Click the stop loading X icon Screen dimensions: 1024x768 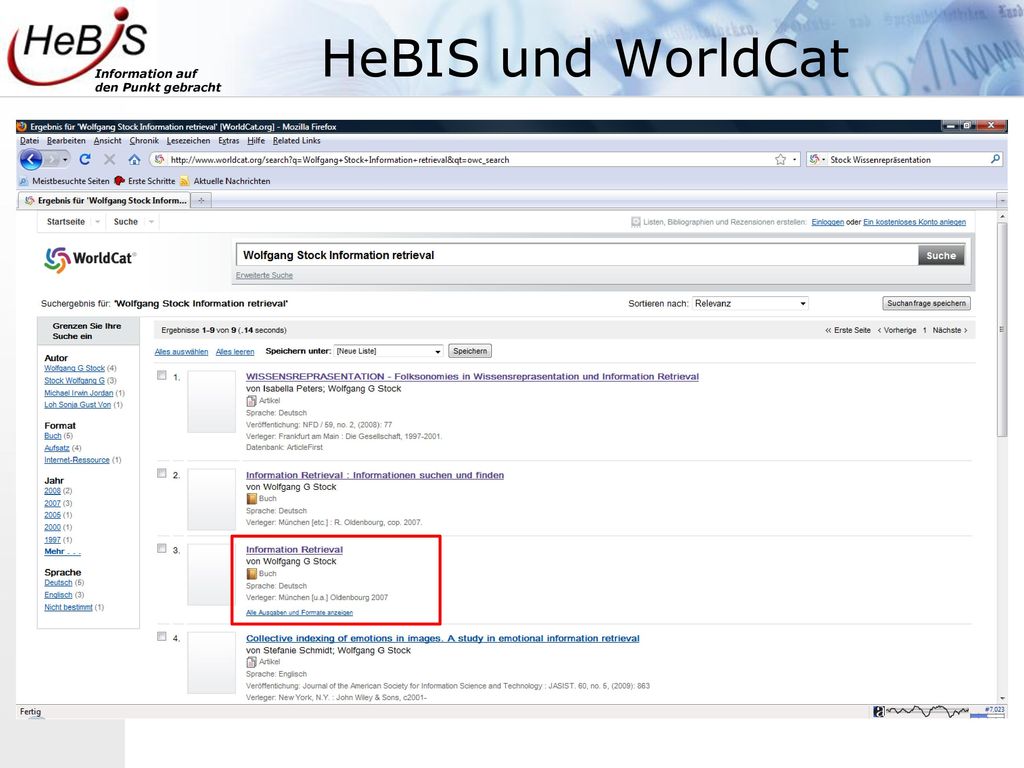(x=109, y=159)
